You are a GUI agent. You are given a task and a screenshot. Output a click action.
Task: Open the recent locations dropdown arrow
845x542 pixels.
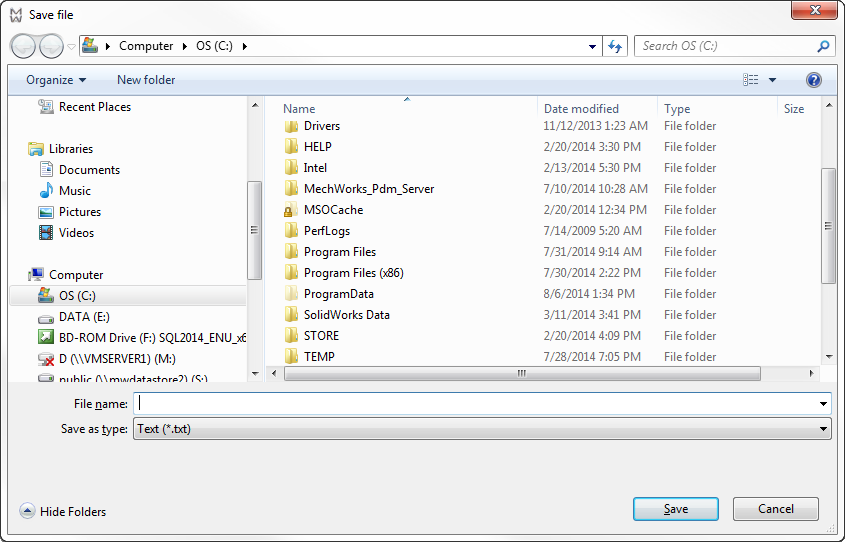[x=71, y=47]
